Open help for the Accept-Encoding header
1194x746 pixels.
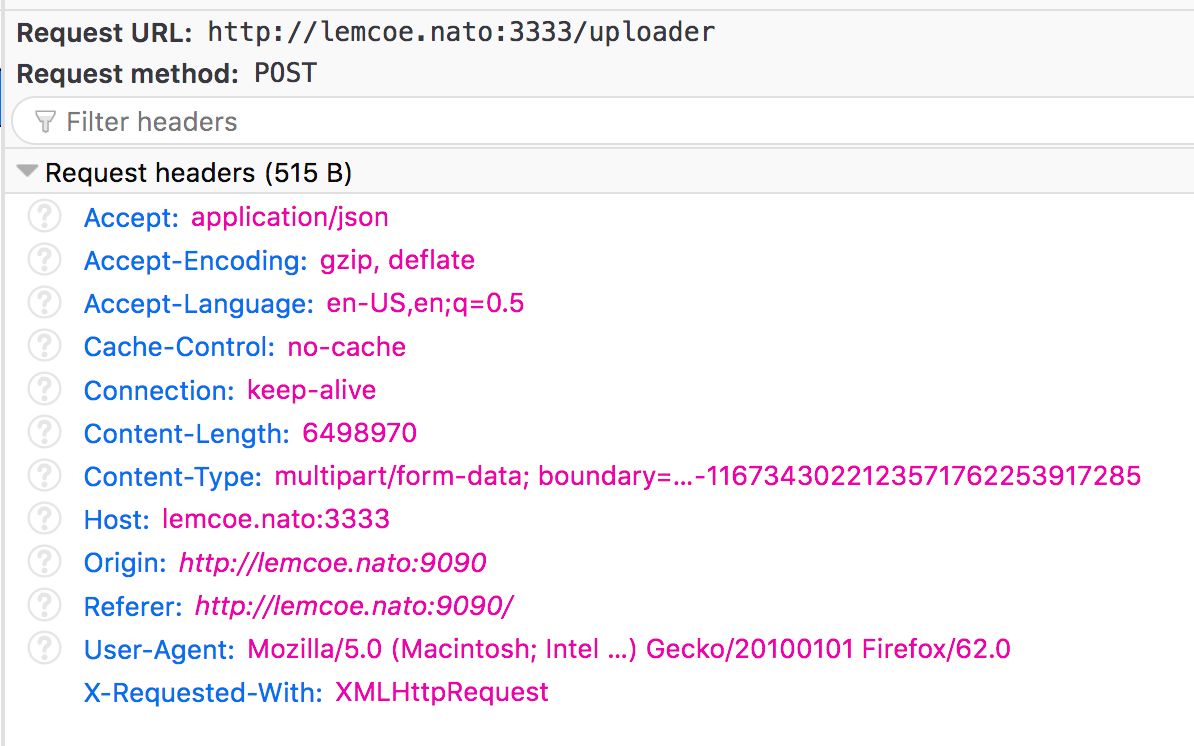(x=44, y=260)
